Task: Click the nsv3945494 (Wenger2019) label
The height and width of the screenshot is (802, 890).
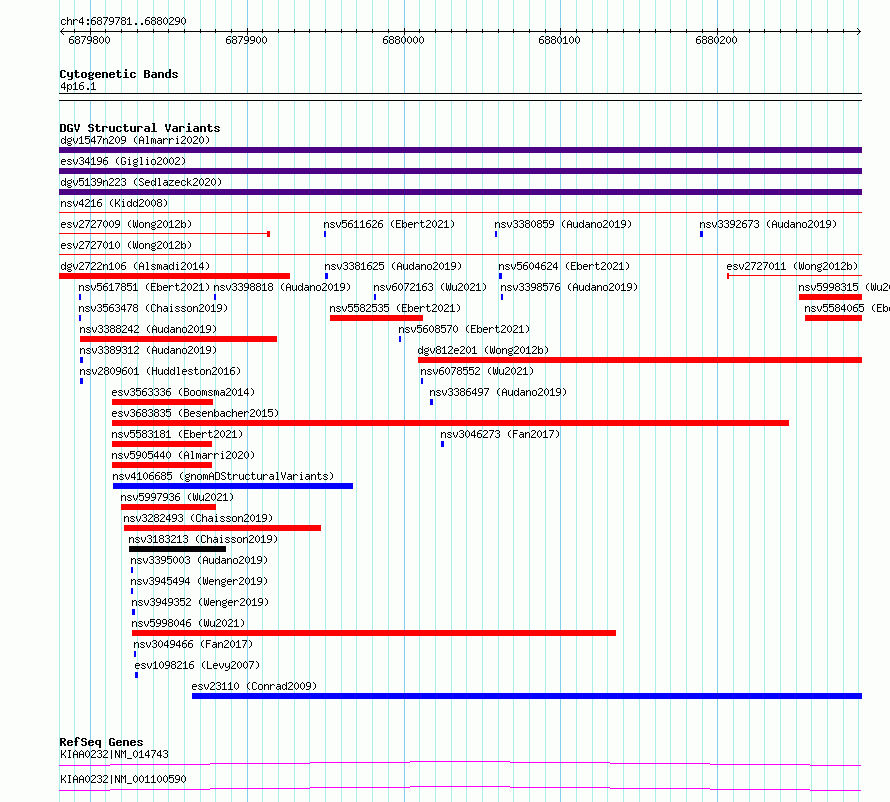Action: [x=199, y=581]
